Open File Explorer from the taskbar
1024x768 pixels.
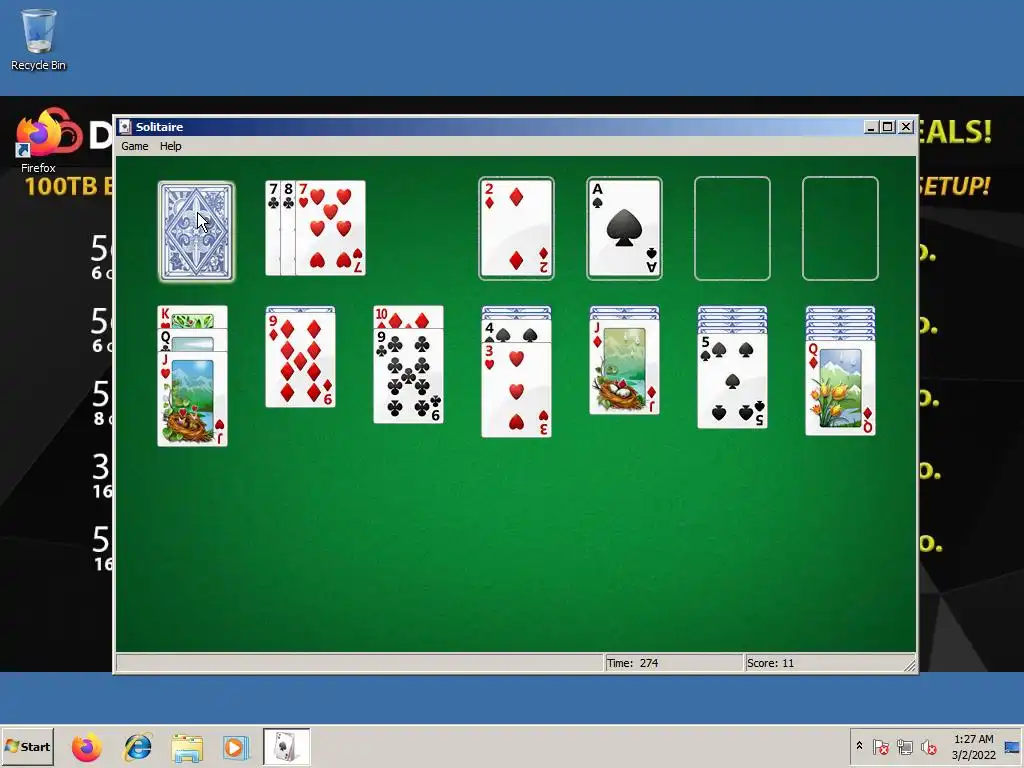click(x=187, y=747)
